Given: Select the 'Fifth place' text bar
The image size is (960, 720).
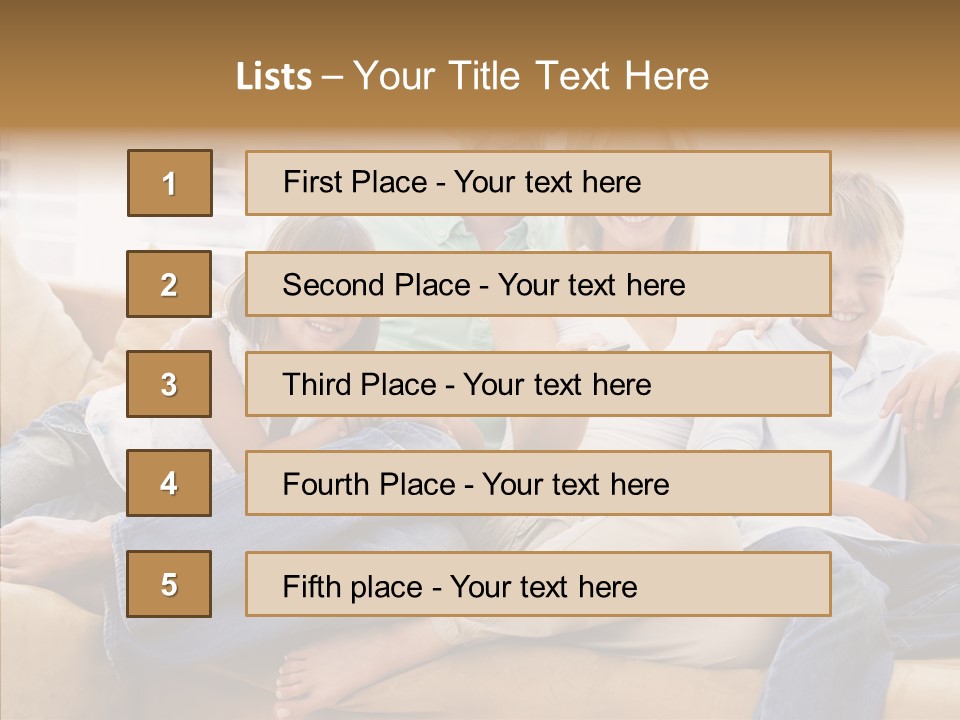Looking at the screenshot, I should click(538, 584).
